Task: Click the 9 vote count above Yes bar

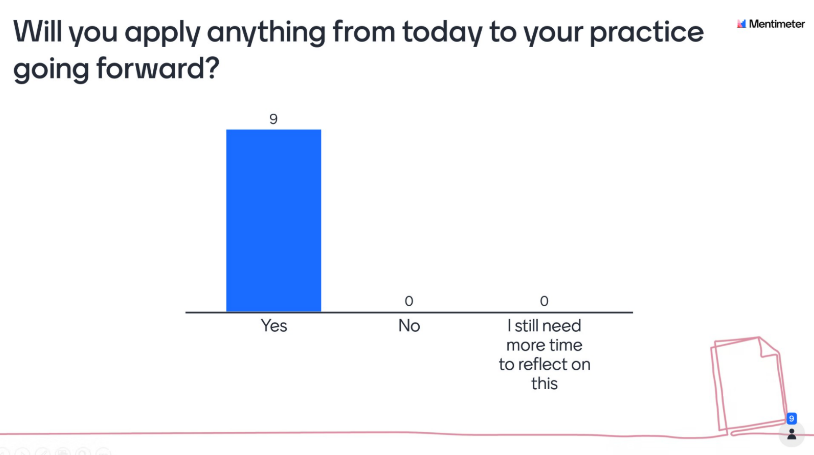Action: point(273,119)
